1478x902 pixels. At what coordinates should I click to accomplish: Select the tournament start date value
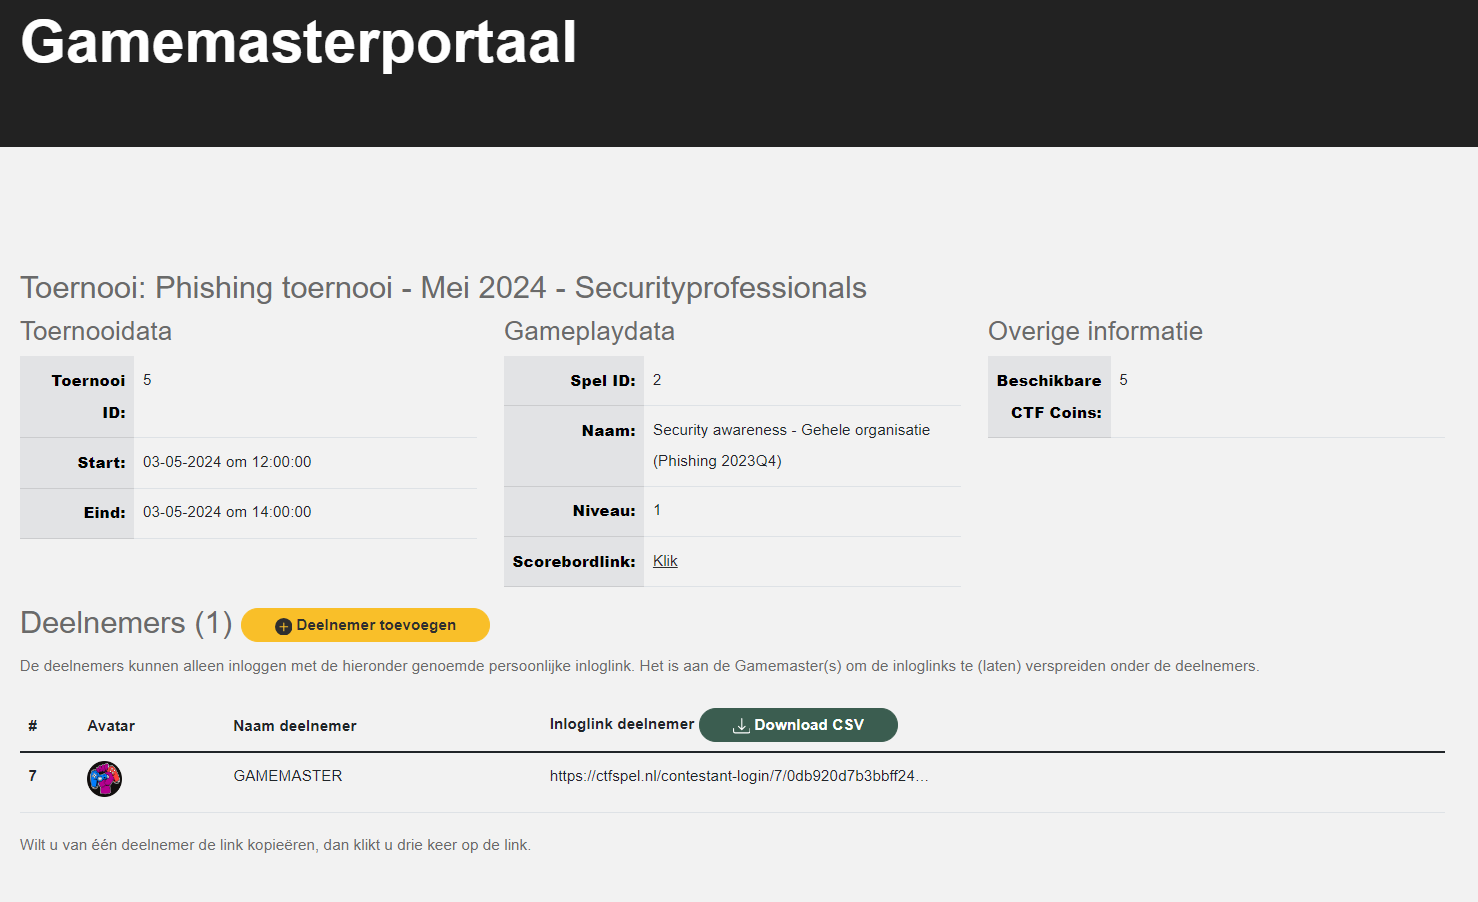point(227,462)
